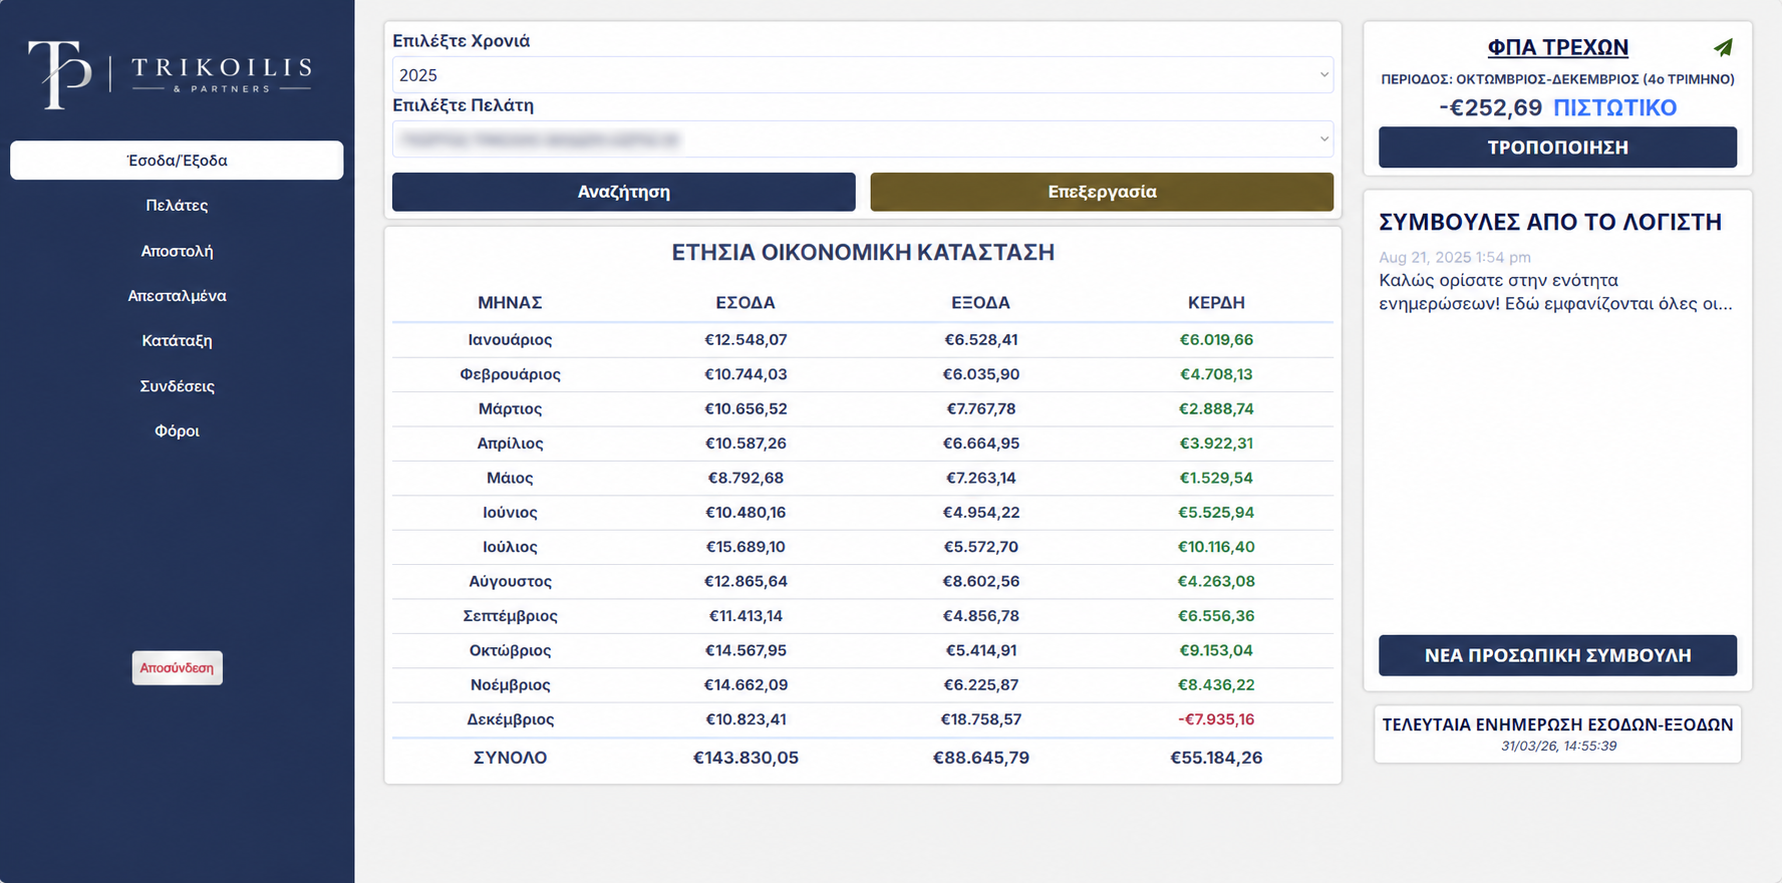Go to Πελάτες in the sidebar
This screenshot has width=1782, height=883.
pyautogui.click(x=177, y=205)
